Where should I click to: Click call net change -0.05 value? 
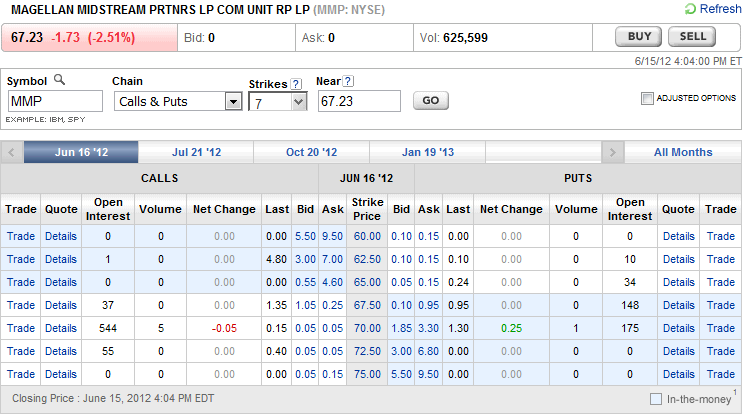click(224, 328)
